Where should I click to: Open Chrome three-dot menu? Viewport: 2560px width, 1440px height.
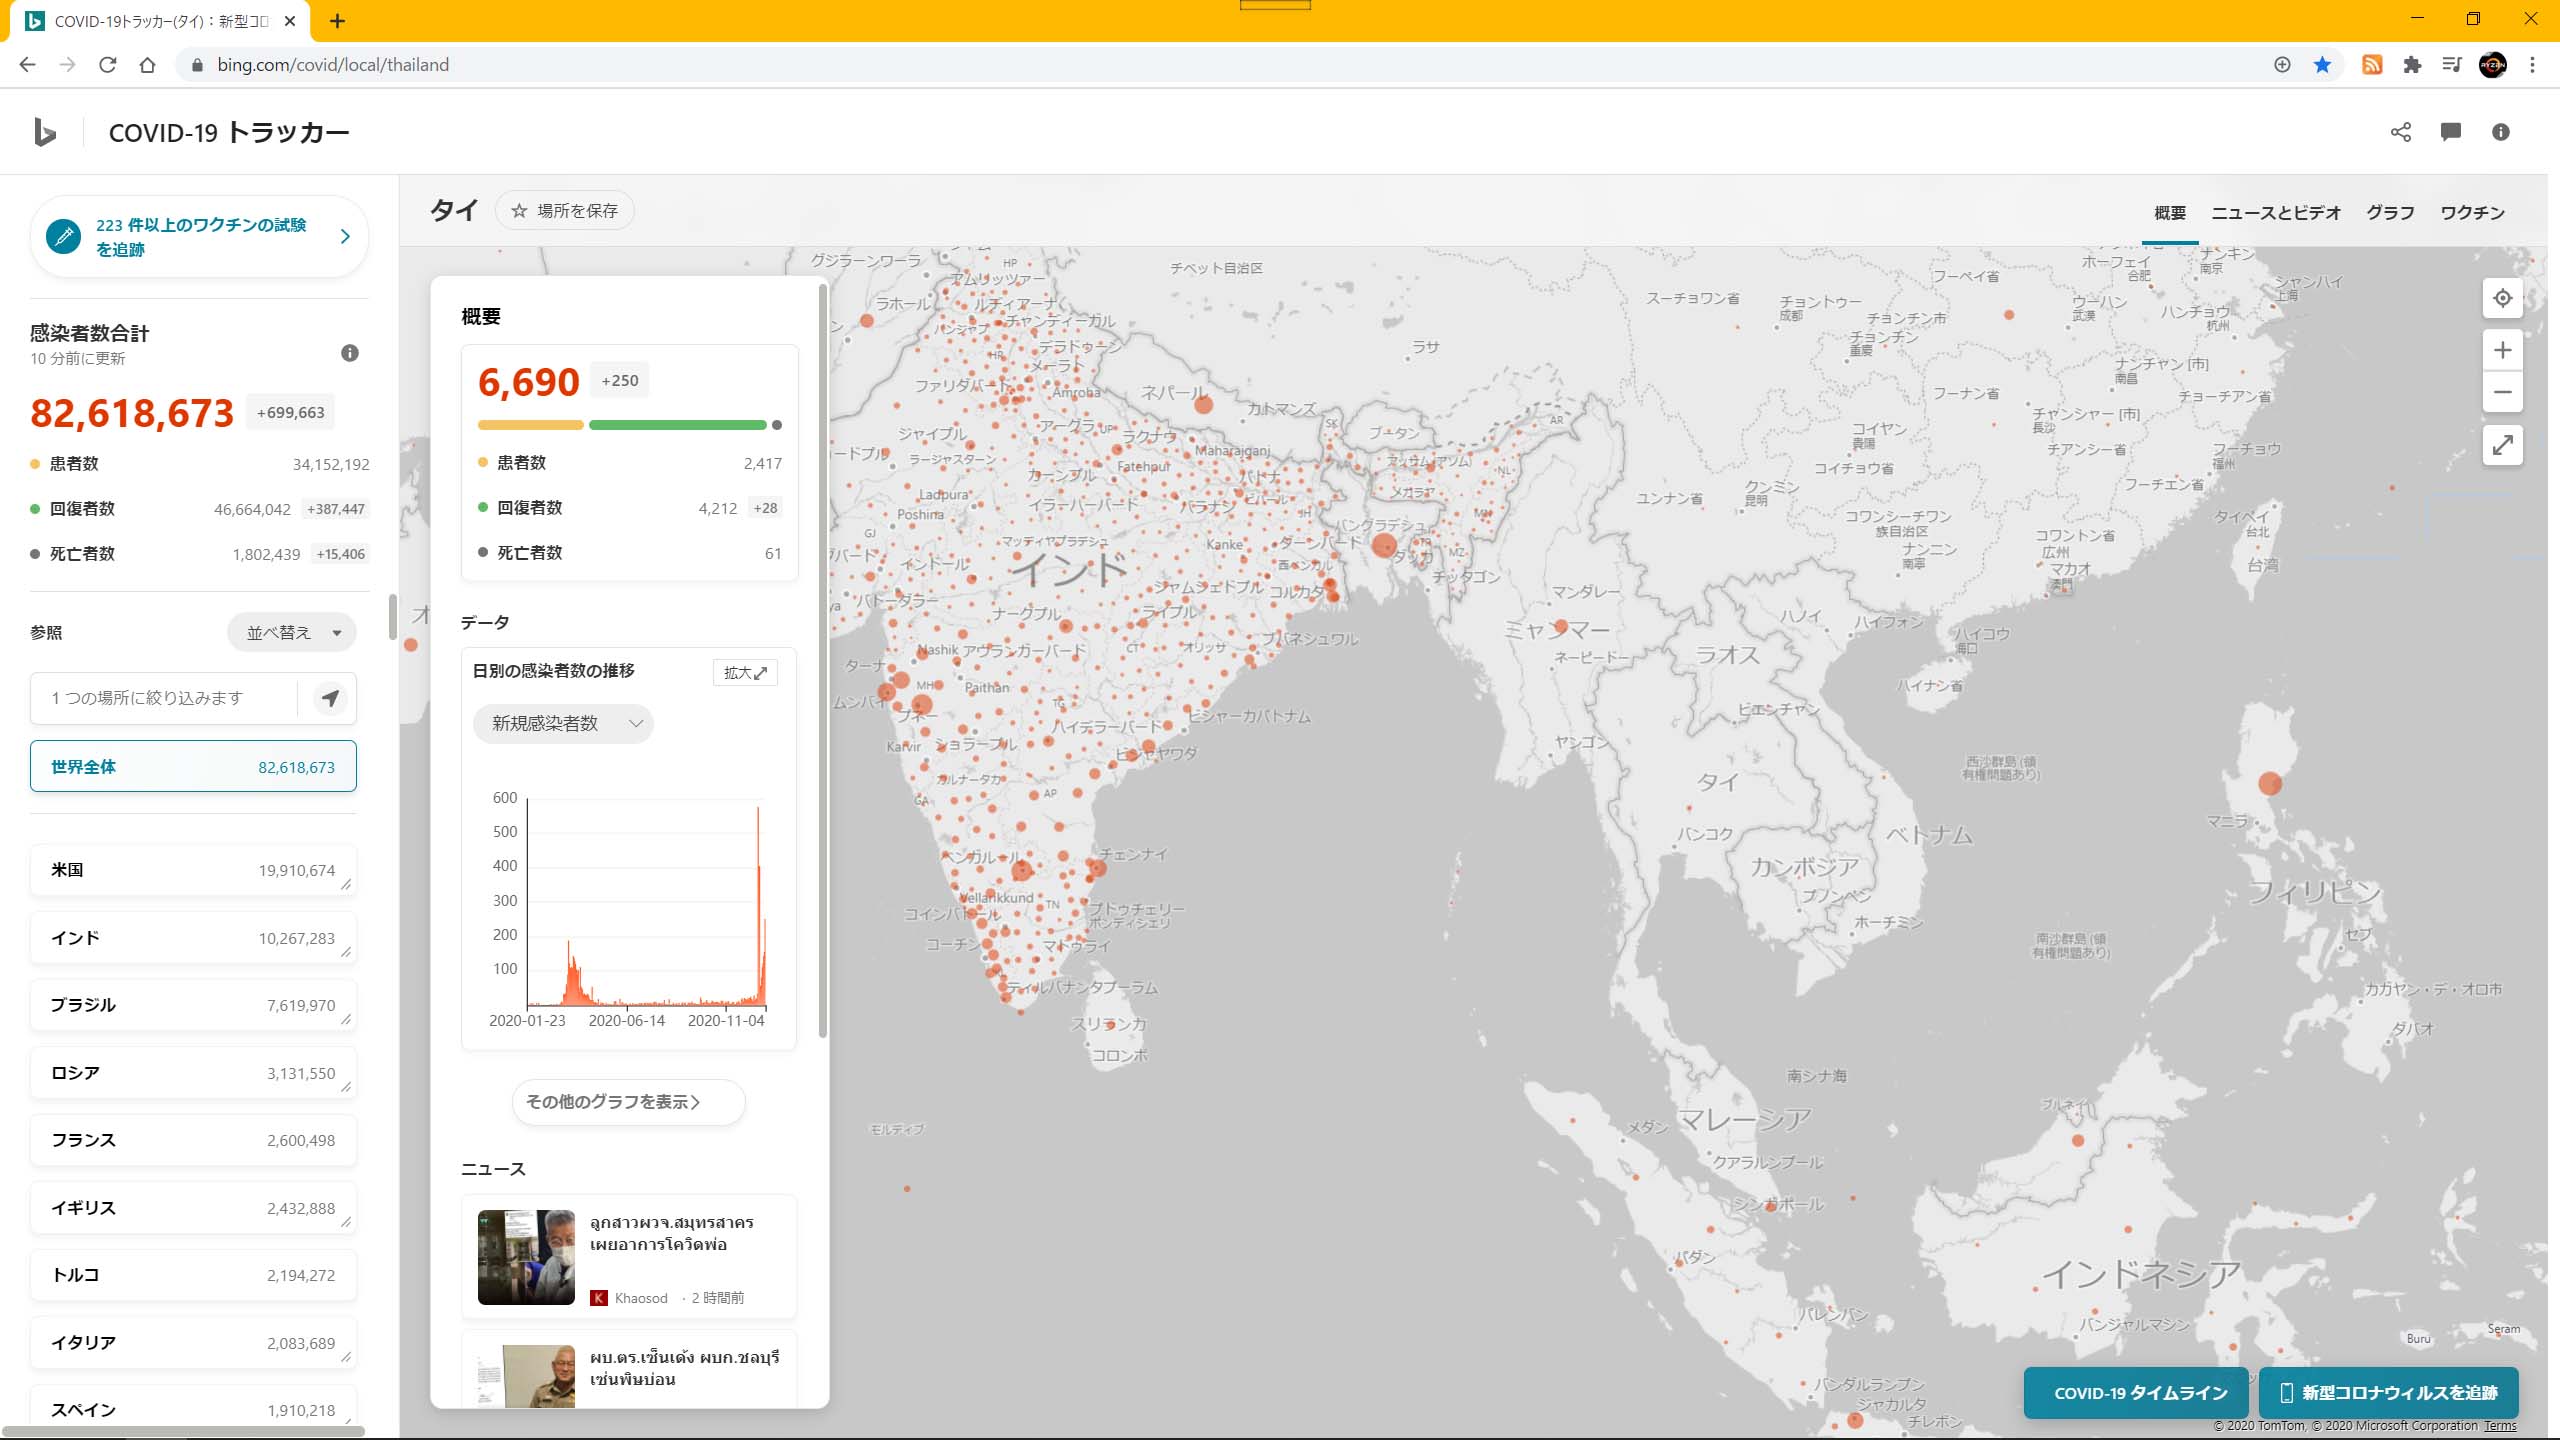click(x=2532, y=65)
